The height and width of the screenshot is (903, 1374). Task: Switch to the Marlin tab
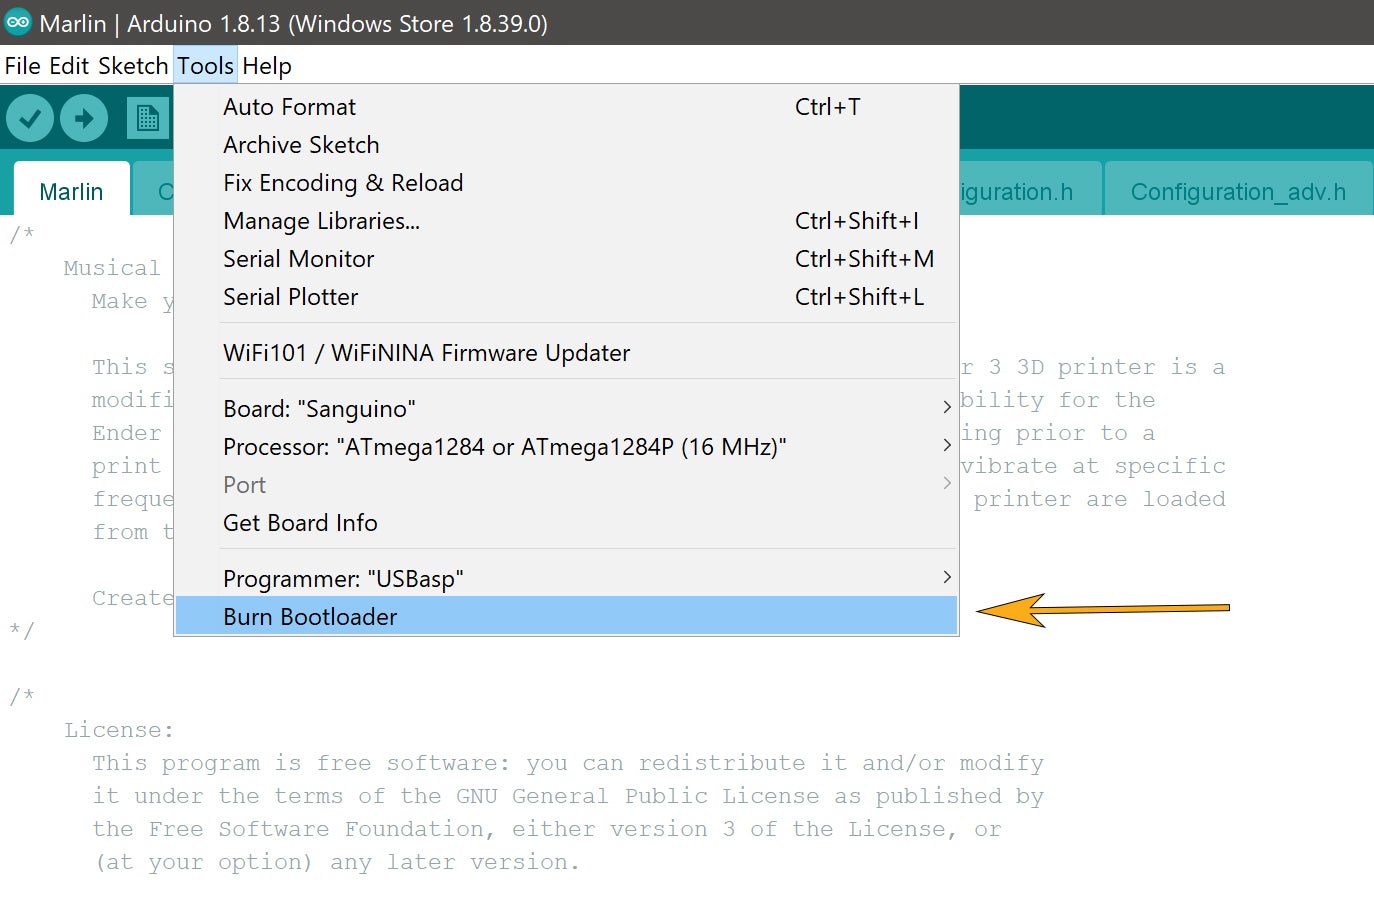tap(71, 192)
